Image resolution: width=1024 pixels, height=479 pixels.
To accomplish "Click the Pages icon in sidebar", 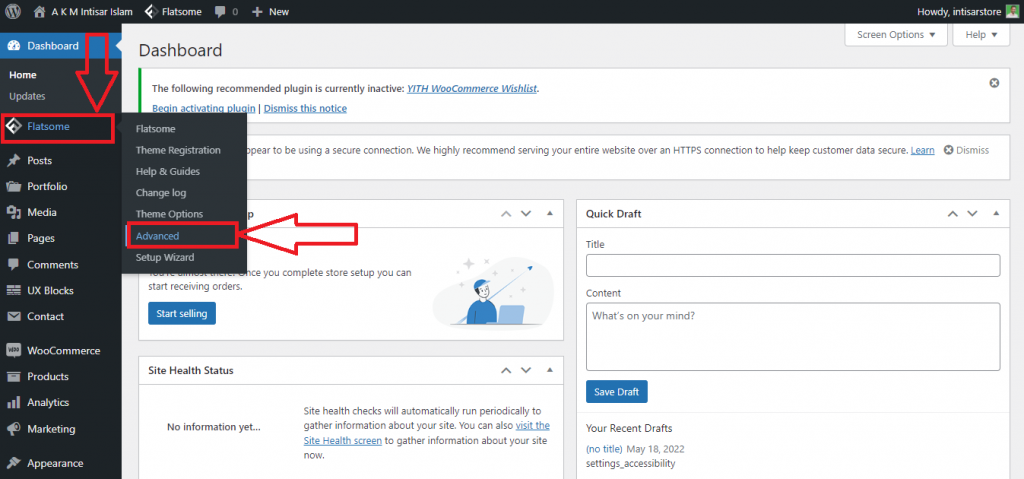I will coord(14,239).
